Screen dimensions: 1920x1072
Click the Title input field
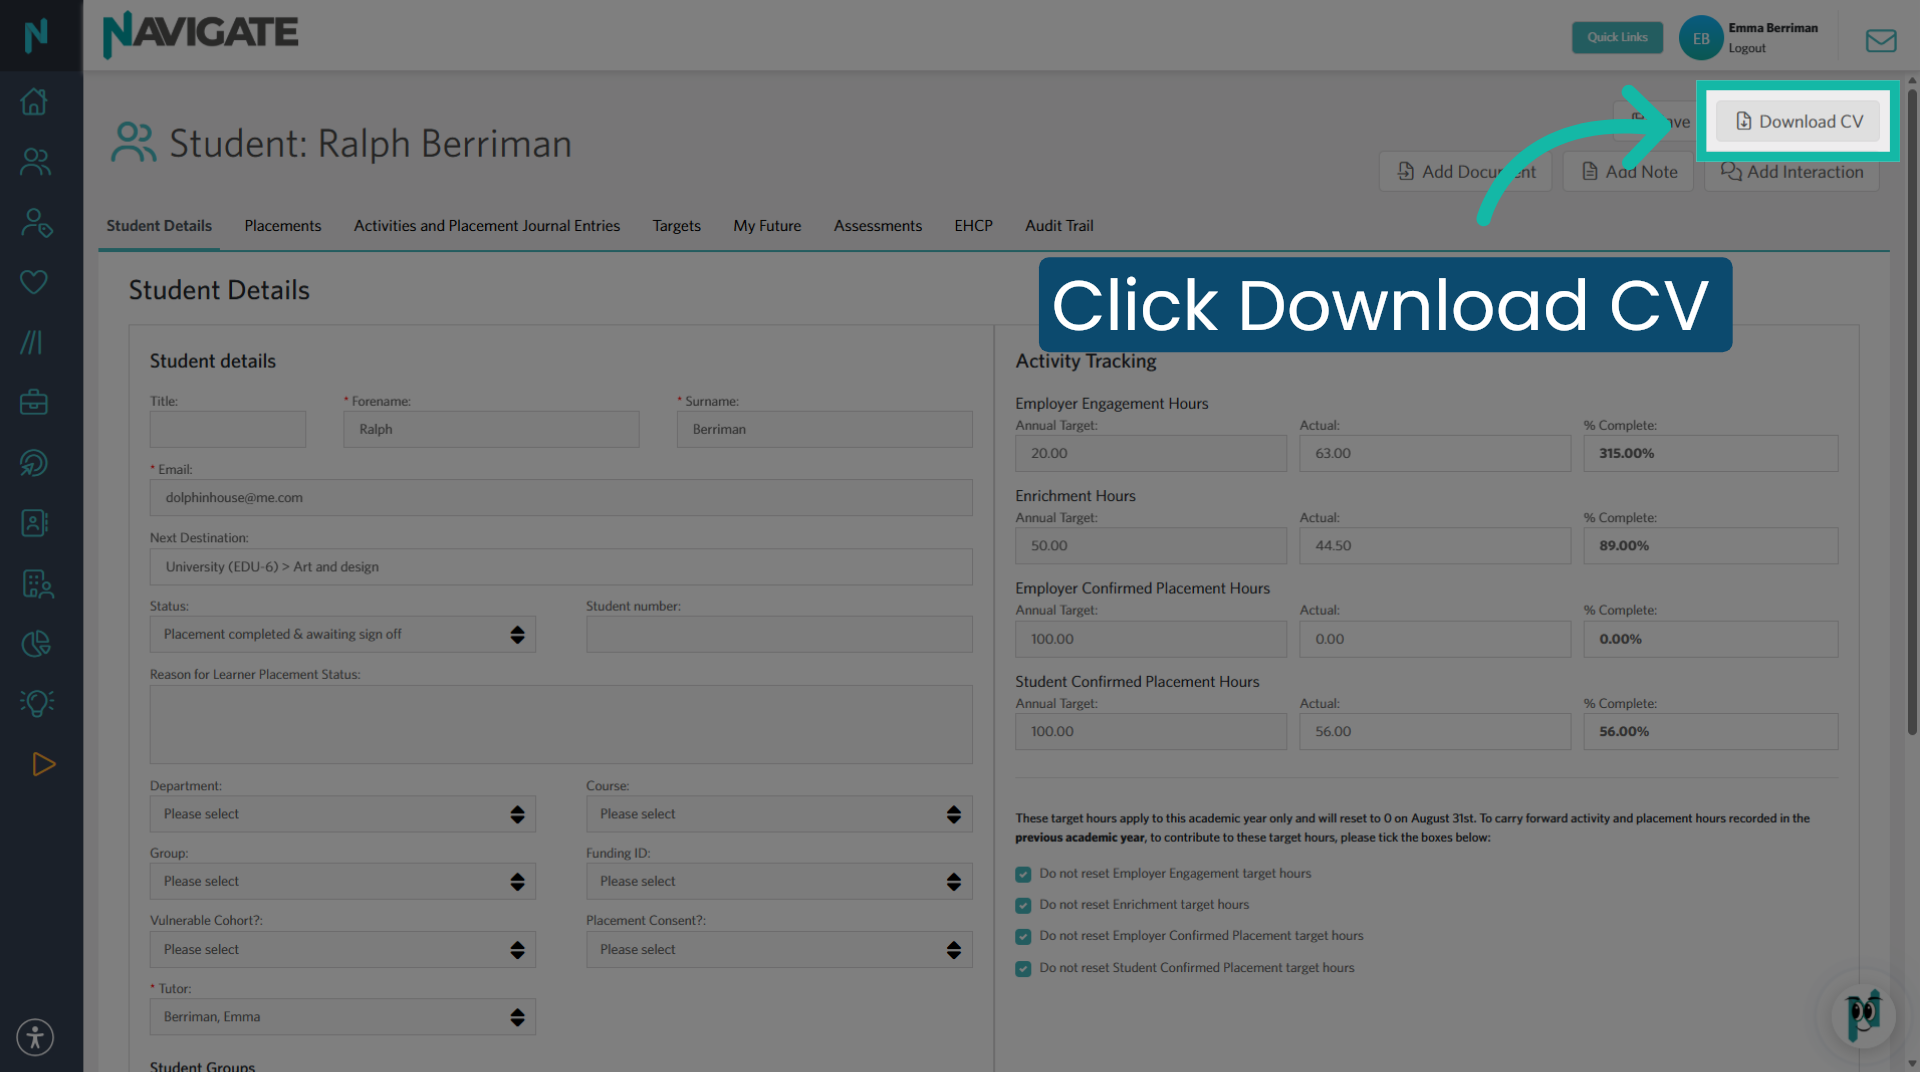[x=228, y=429]
